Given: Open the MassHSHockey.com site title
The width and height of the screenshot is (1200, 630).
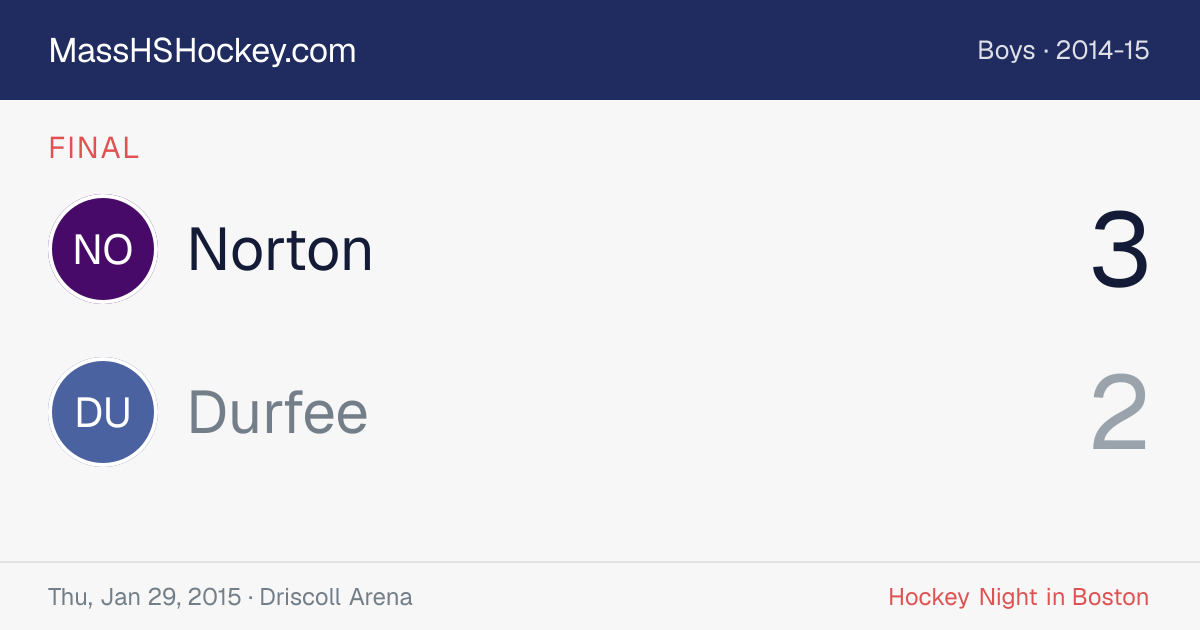Looking at the screenshot, I should point(202,51).
